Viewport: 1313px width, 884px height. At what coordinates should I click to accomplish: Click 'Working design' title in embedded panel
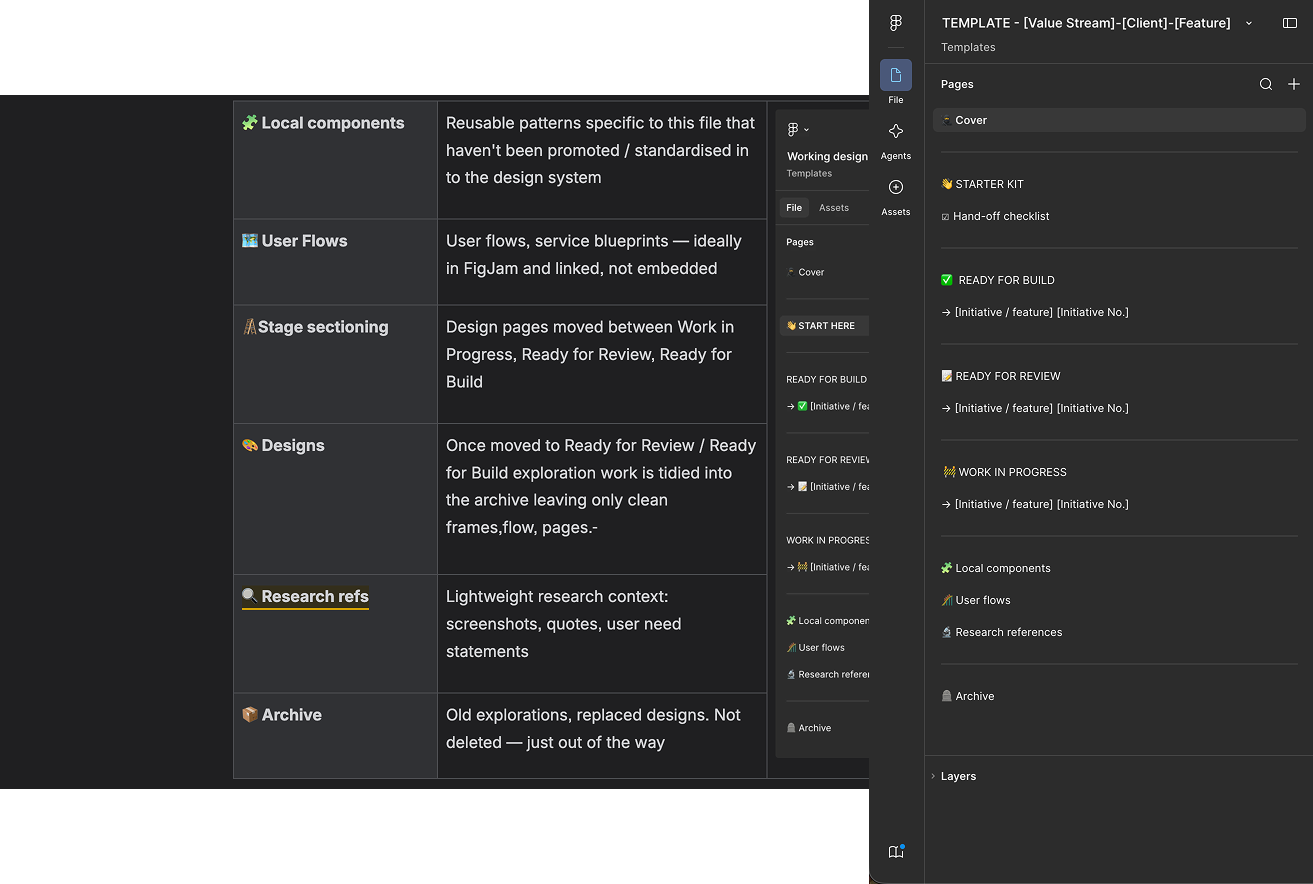pos(827,156)
